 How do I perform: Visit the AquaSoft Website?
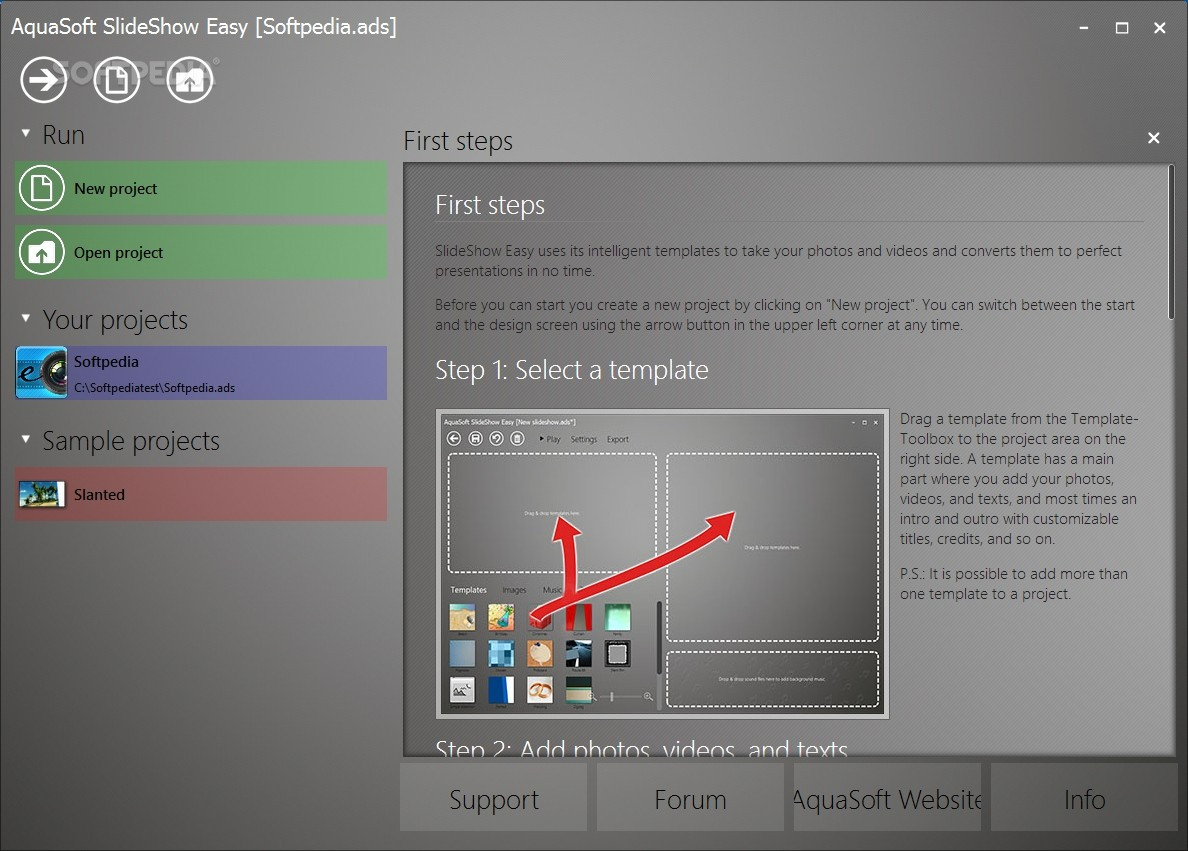[887, 797]
